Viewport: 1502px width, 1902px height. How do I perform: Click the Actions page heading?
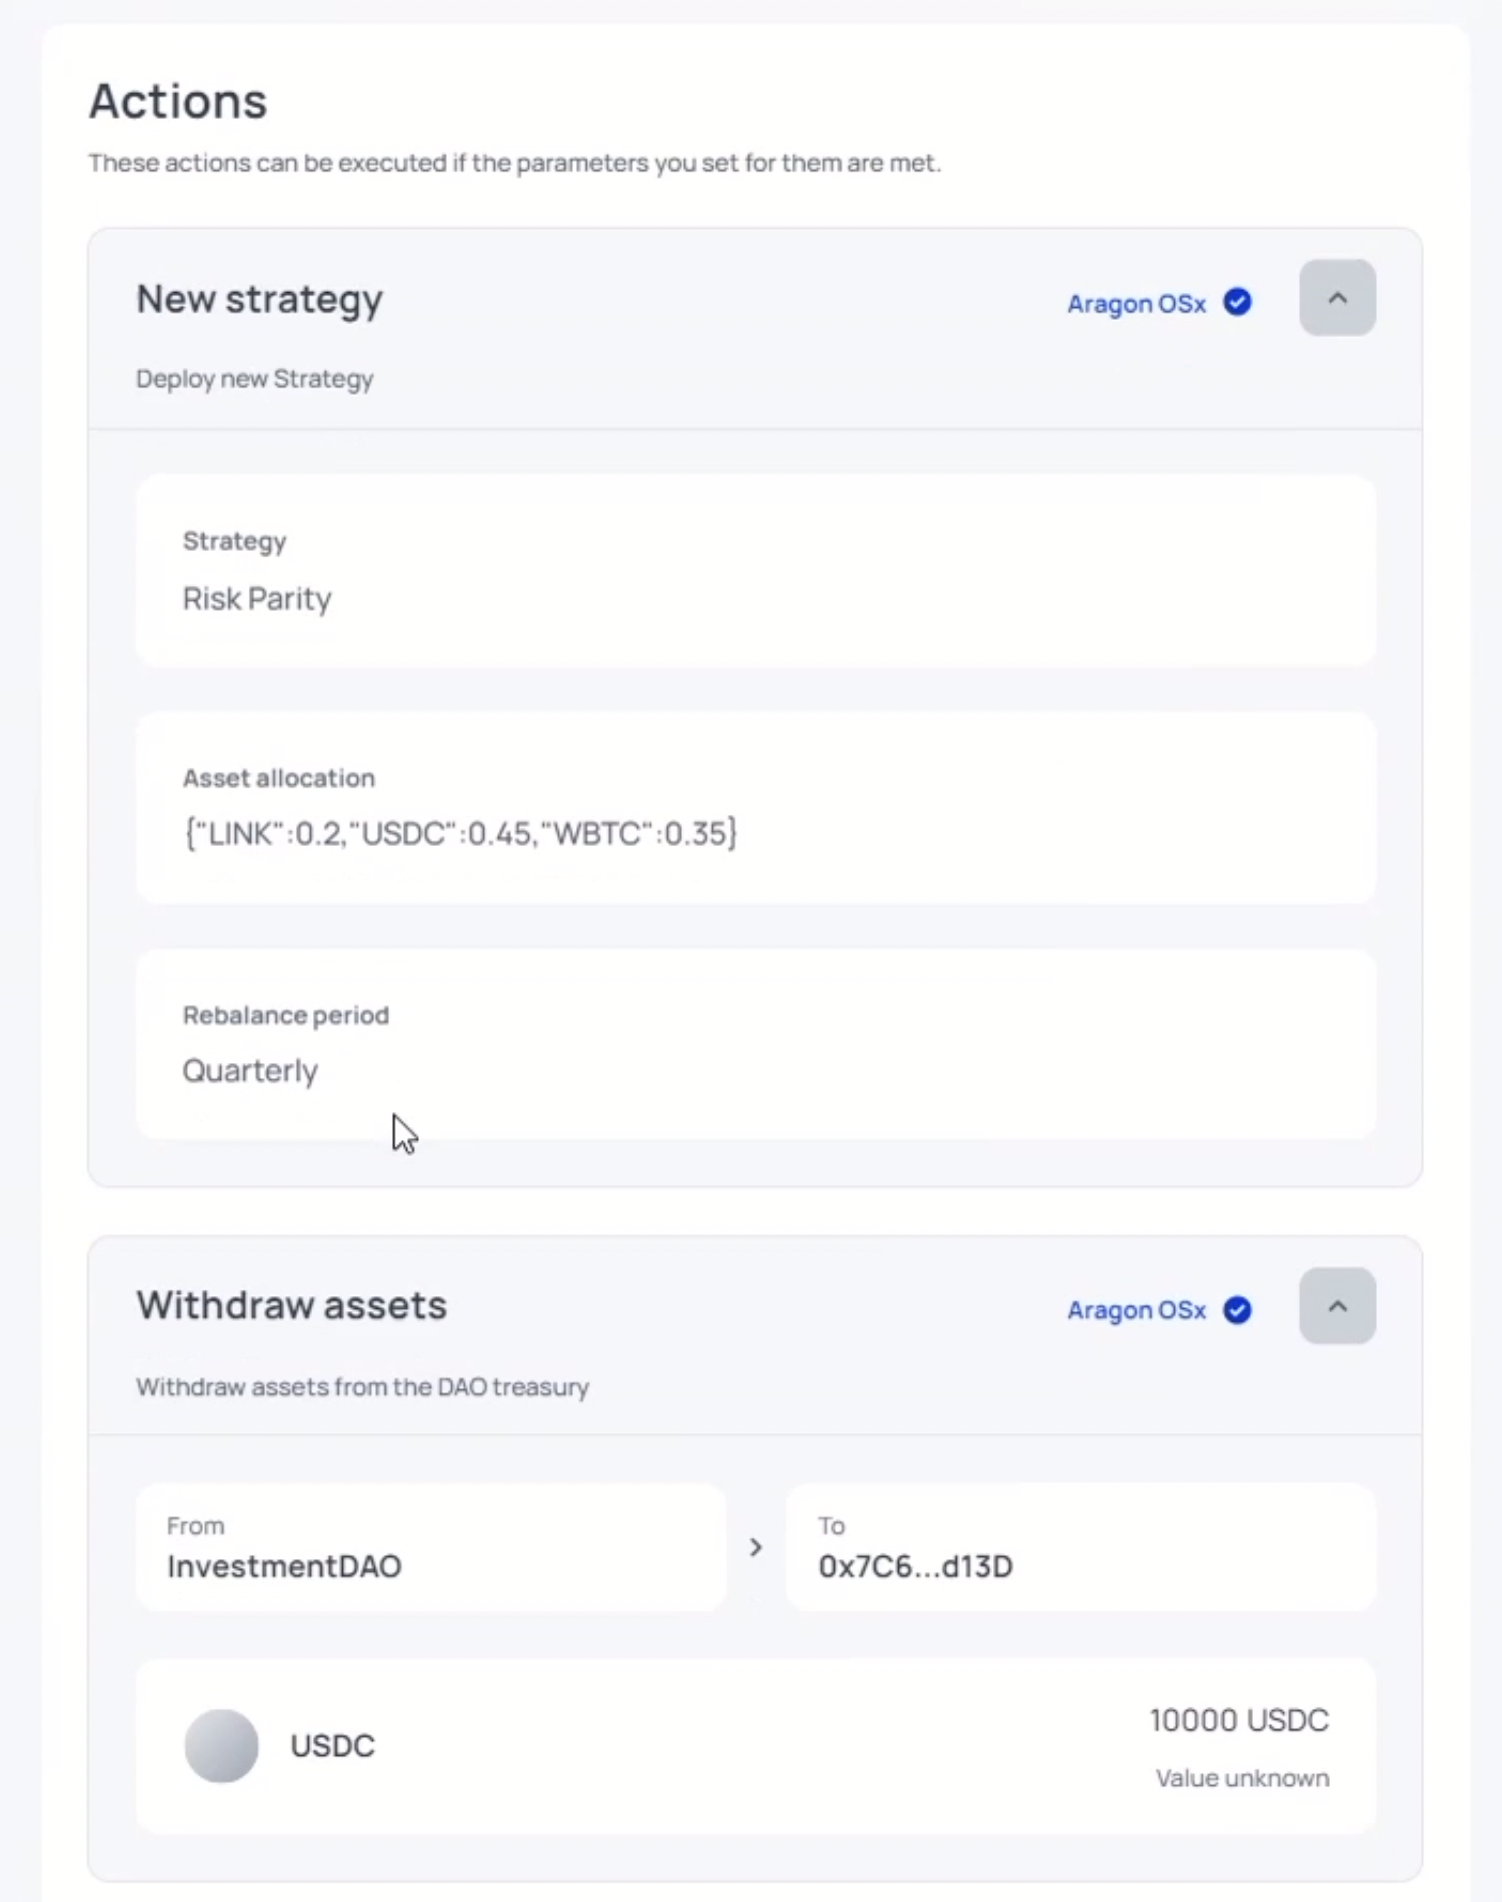pos(178,99)
